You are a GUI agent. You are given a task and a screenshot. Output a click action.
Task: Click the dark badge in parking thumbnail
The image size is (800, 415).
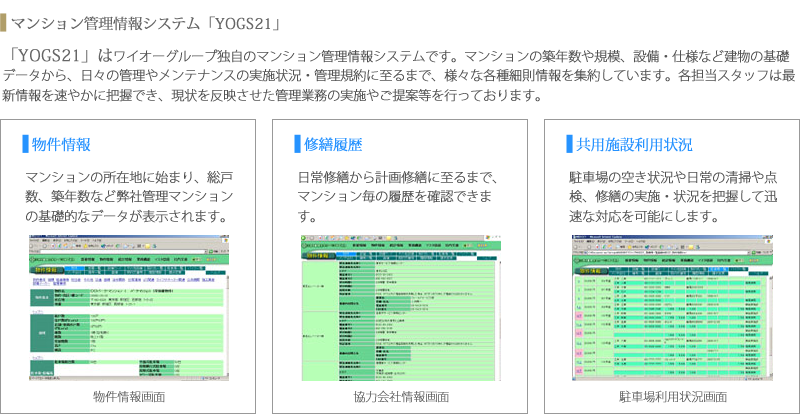tap(592, 270)
